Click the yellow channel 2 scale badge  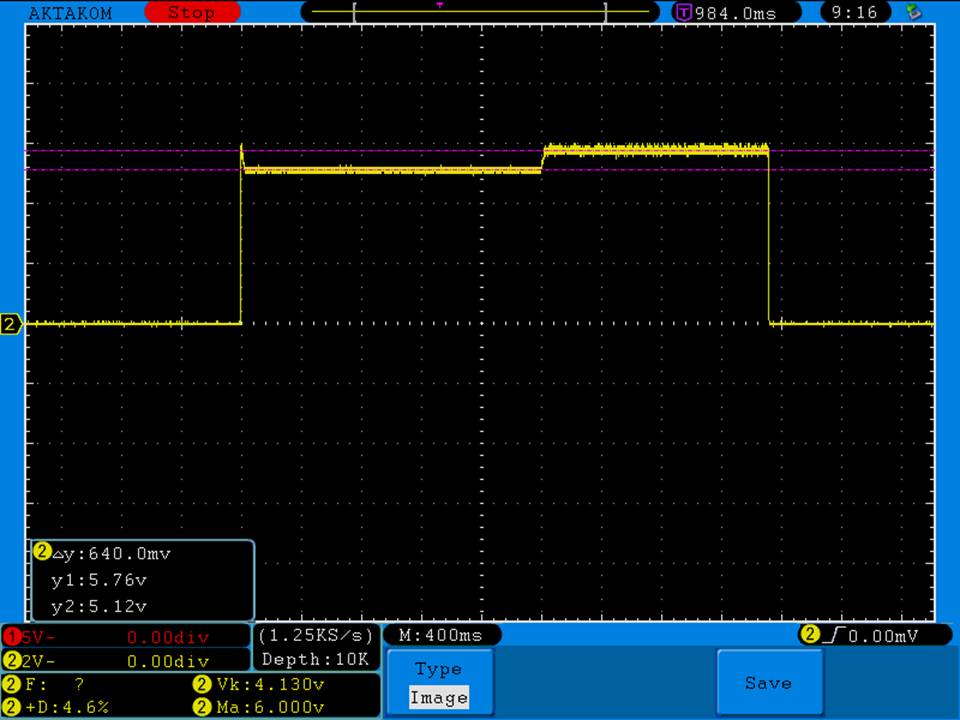[11, 661]
